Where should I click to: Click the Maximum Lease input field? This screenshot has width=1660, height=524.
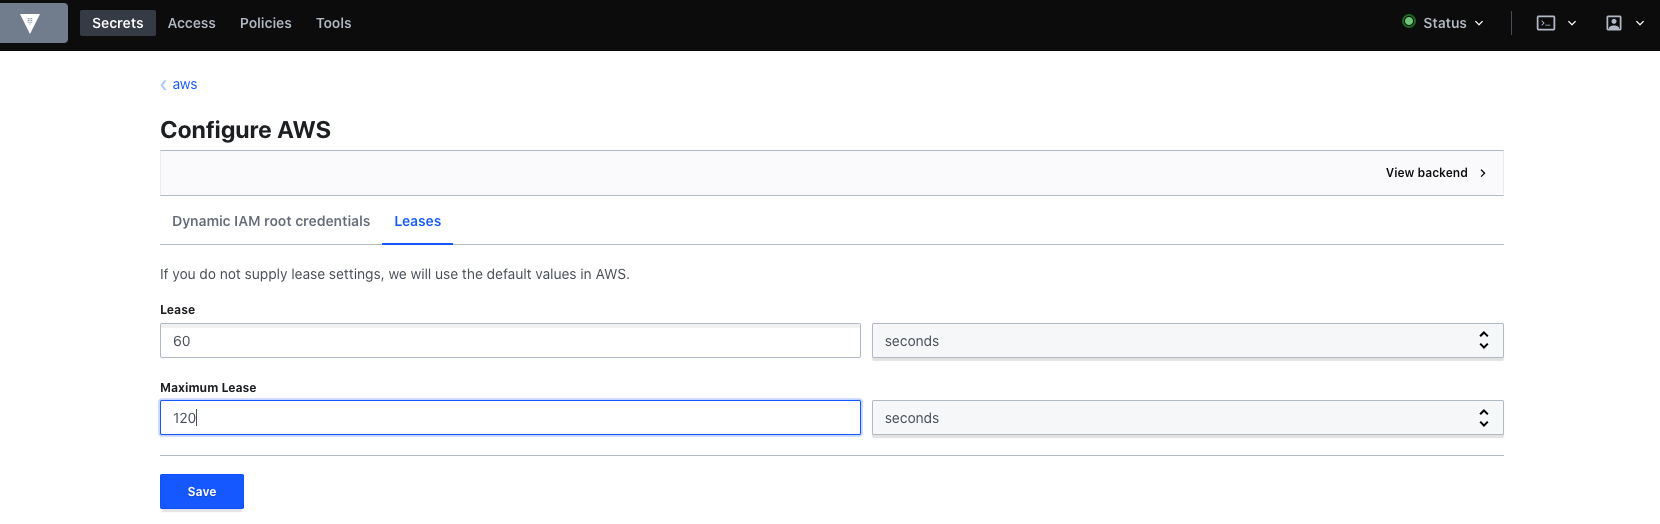[510, 418]
